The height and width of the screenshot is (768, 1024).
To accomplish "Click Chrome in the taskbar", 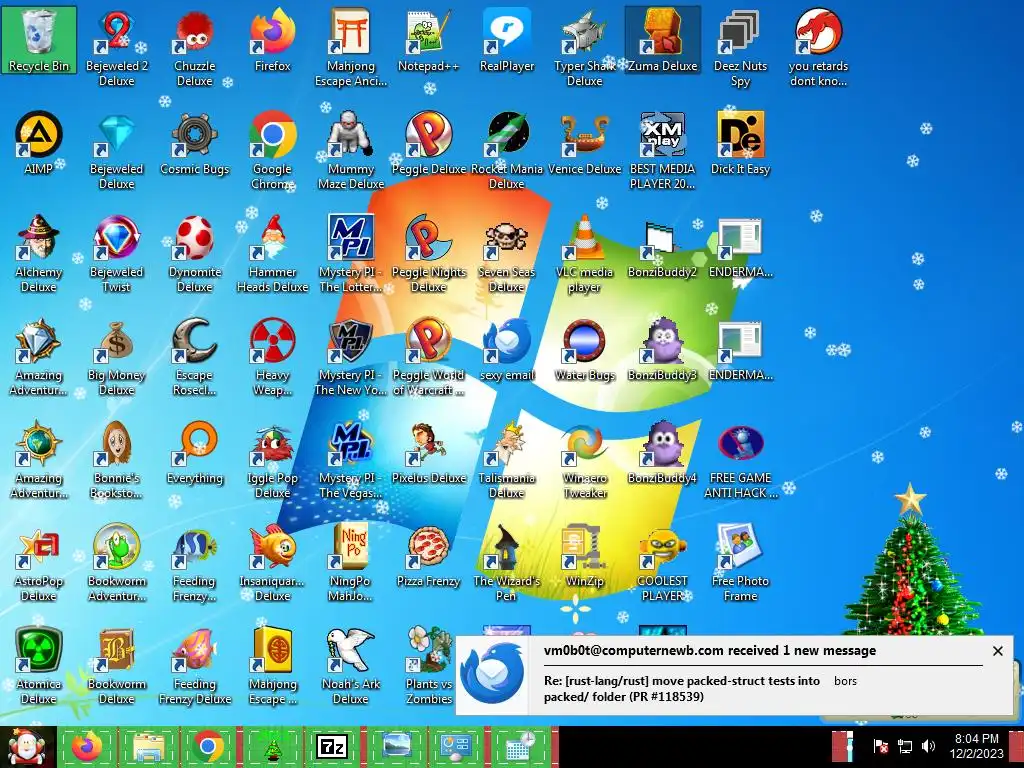I will coord(208,747).
